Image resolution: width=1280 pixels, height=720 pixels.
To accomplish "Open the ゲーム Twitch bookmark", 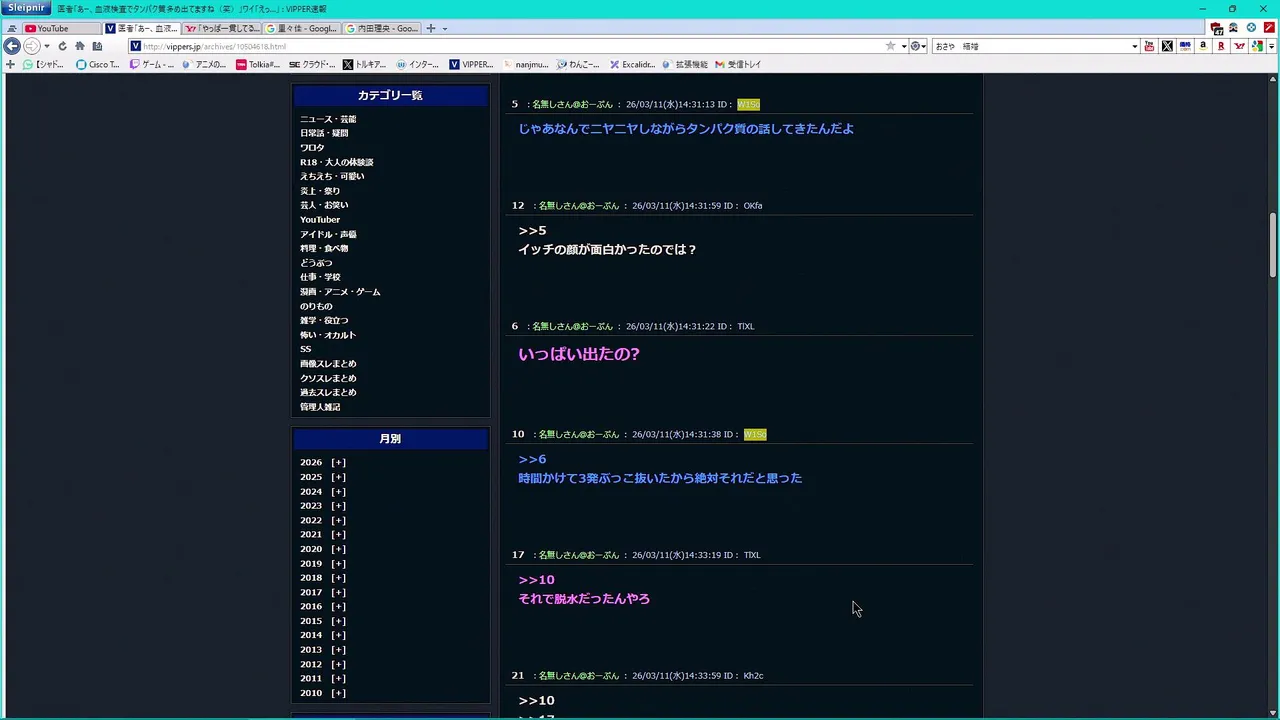I will [152, 64].
